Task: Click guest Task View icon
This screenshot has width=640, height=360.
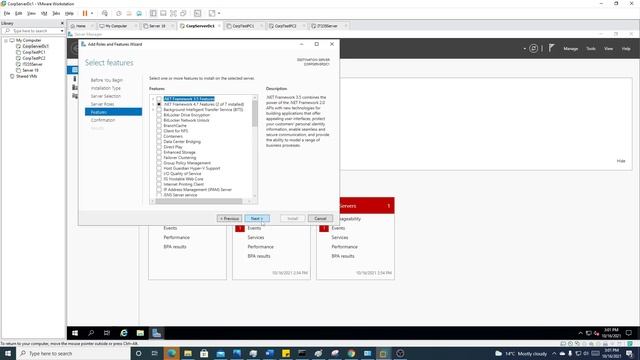Action: pyautogui.click(x=107, y=333)
